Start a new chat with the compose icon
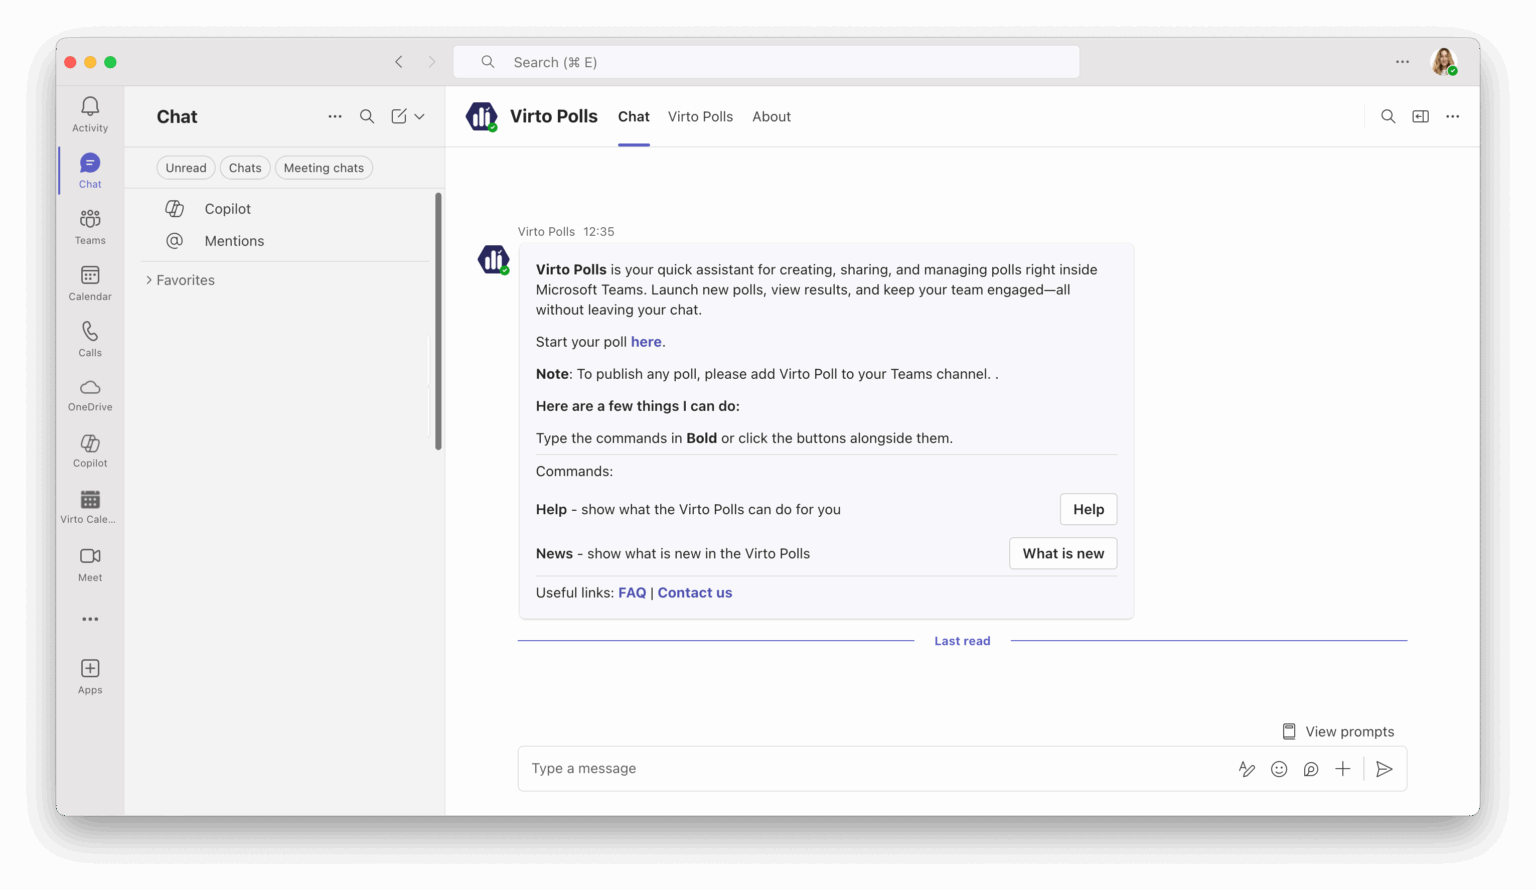 pyautogui.click(x=400, y=116)
